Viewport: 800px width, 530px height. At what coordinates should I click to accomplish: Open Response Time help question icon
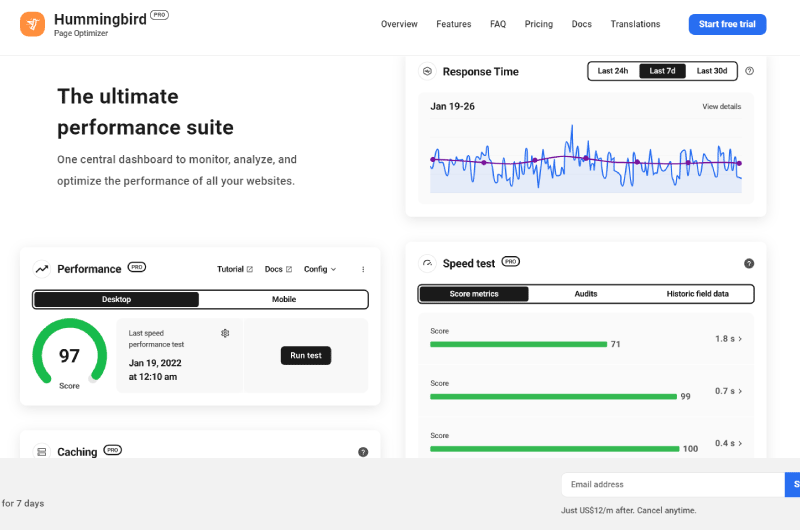point(749,71)
